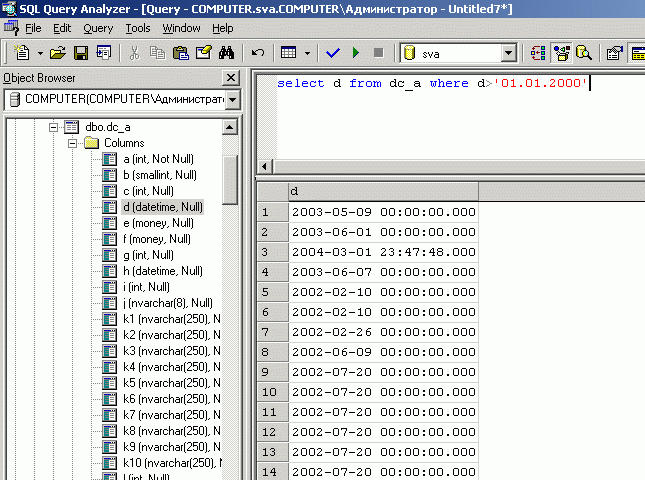Close the Object Browser panel
Viewport: 645px width, 480px height.
tap(231, 77)
